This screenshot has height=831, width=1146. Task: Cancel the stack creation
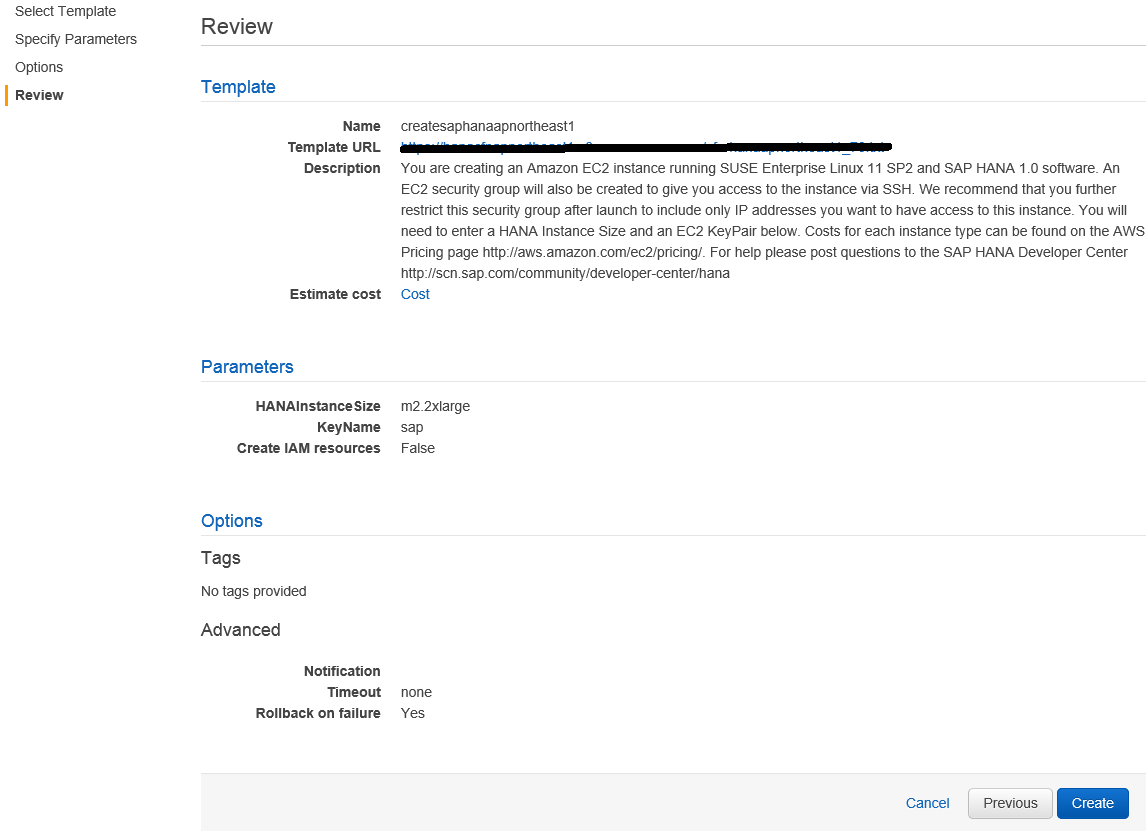point(927,803)
